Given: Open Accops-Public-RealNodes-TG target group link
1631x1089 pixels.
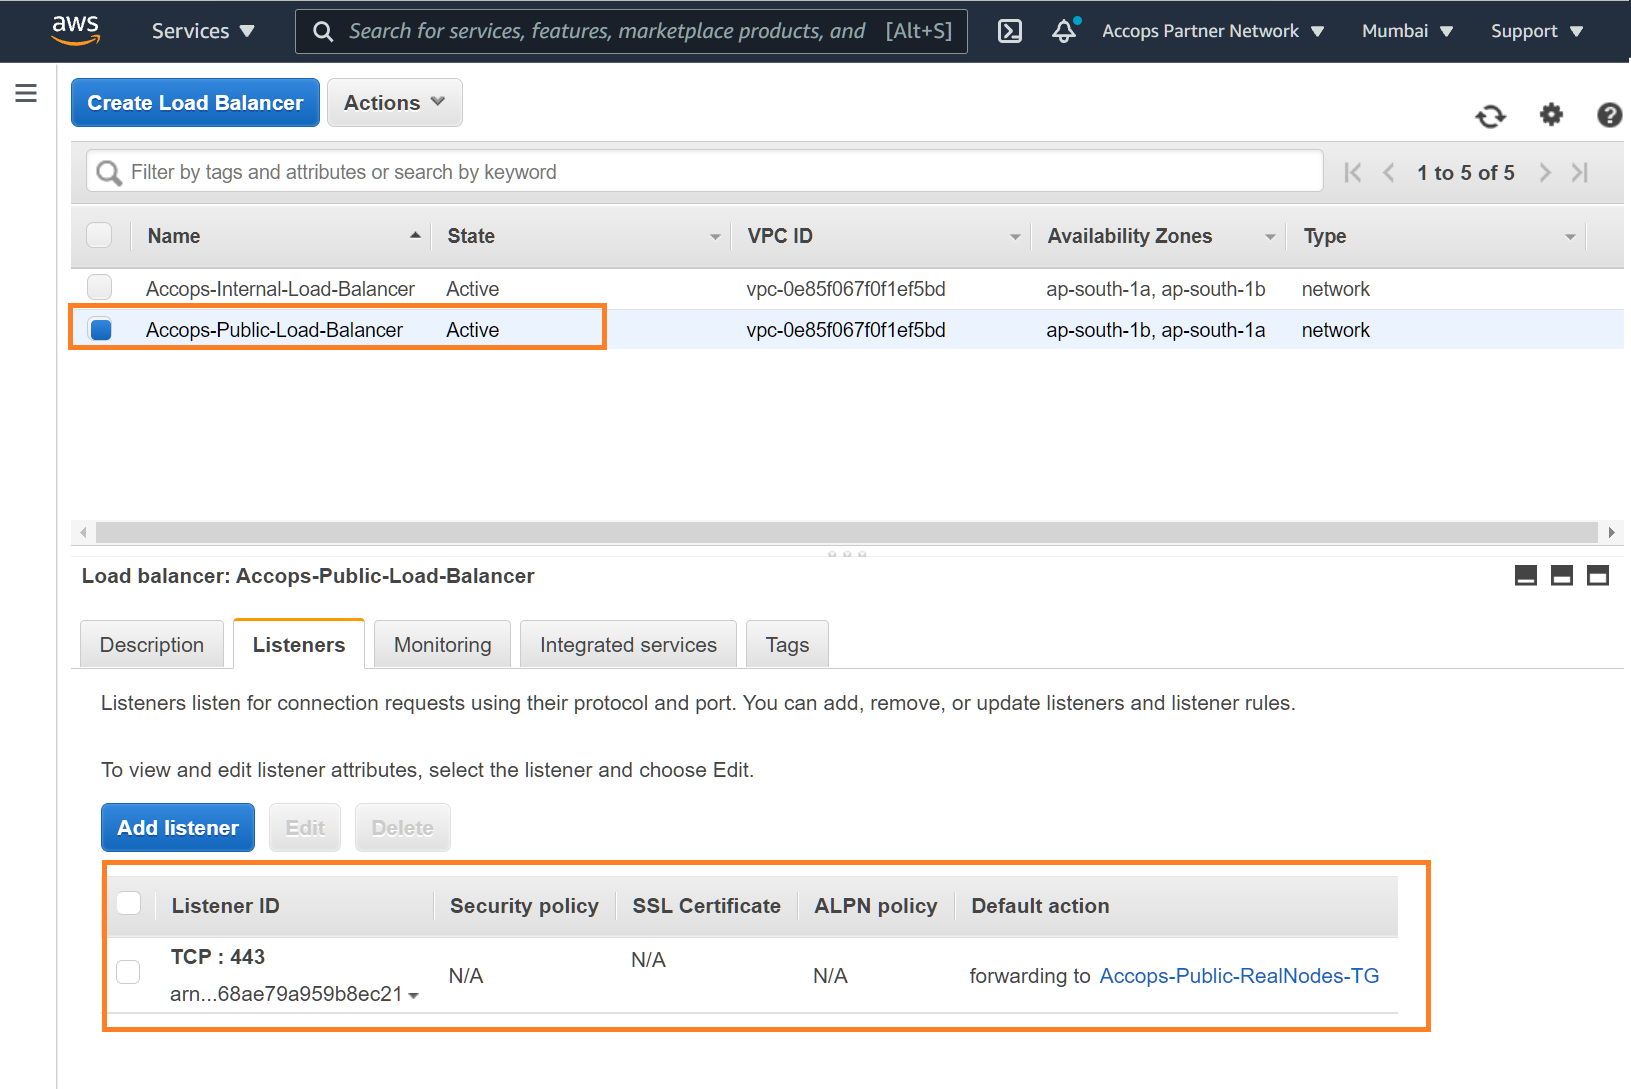Looking at the screenshot, I should (1239, 976).
